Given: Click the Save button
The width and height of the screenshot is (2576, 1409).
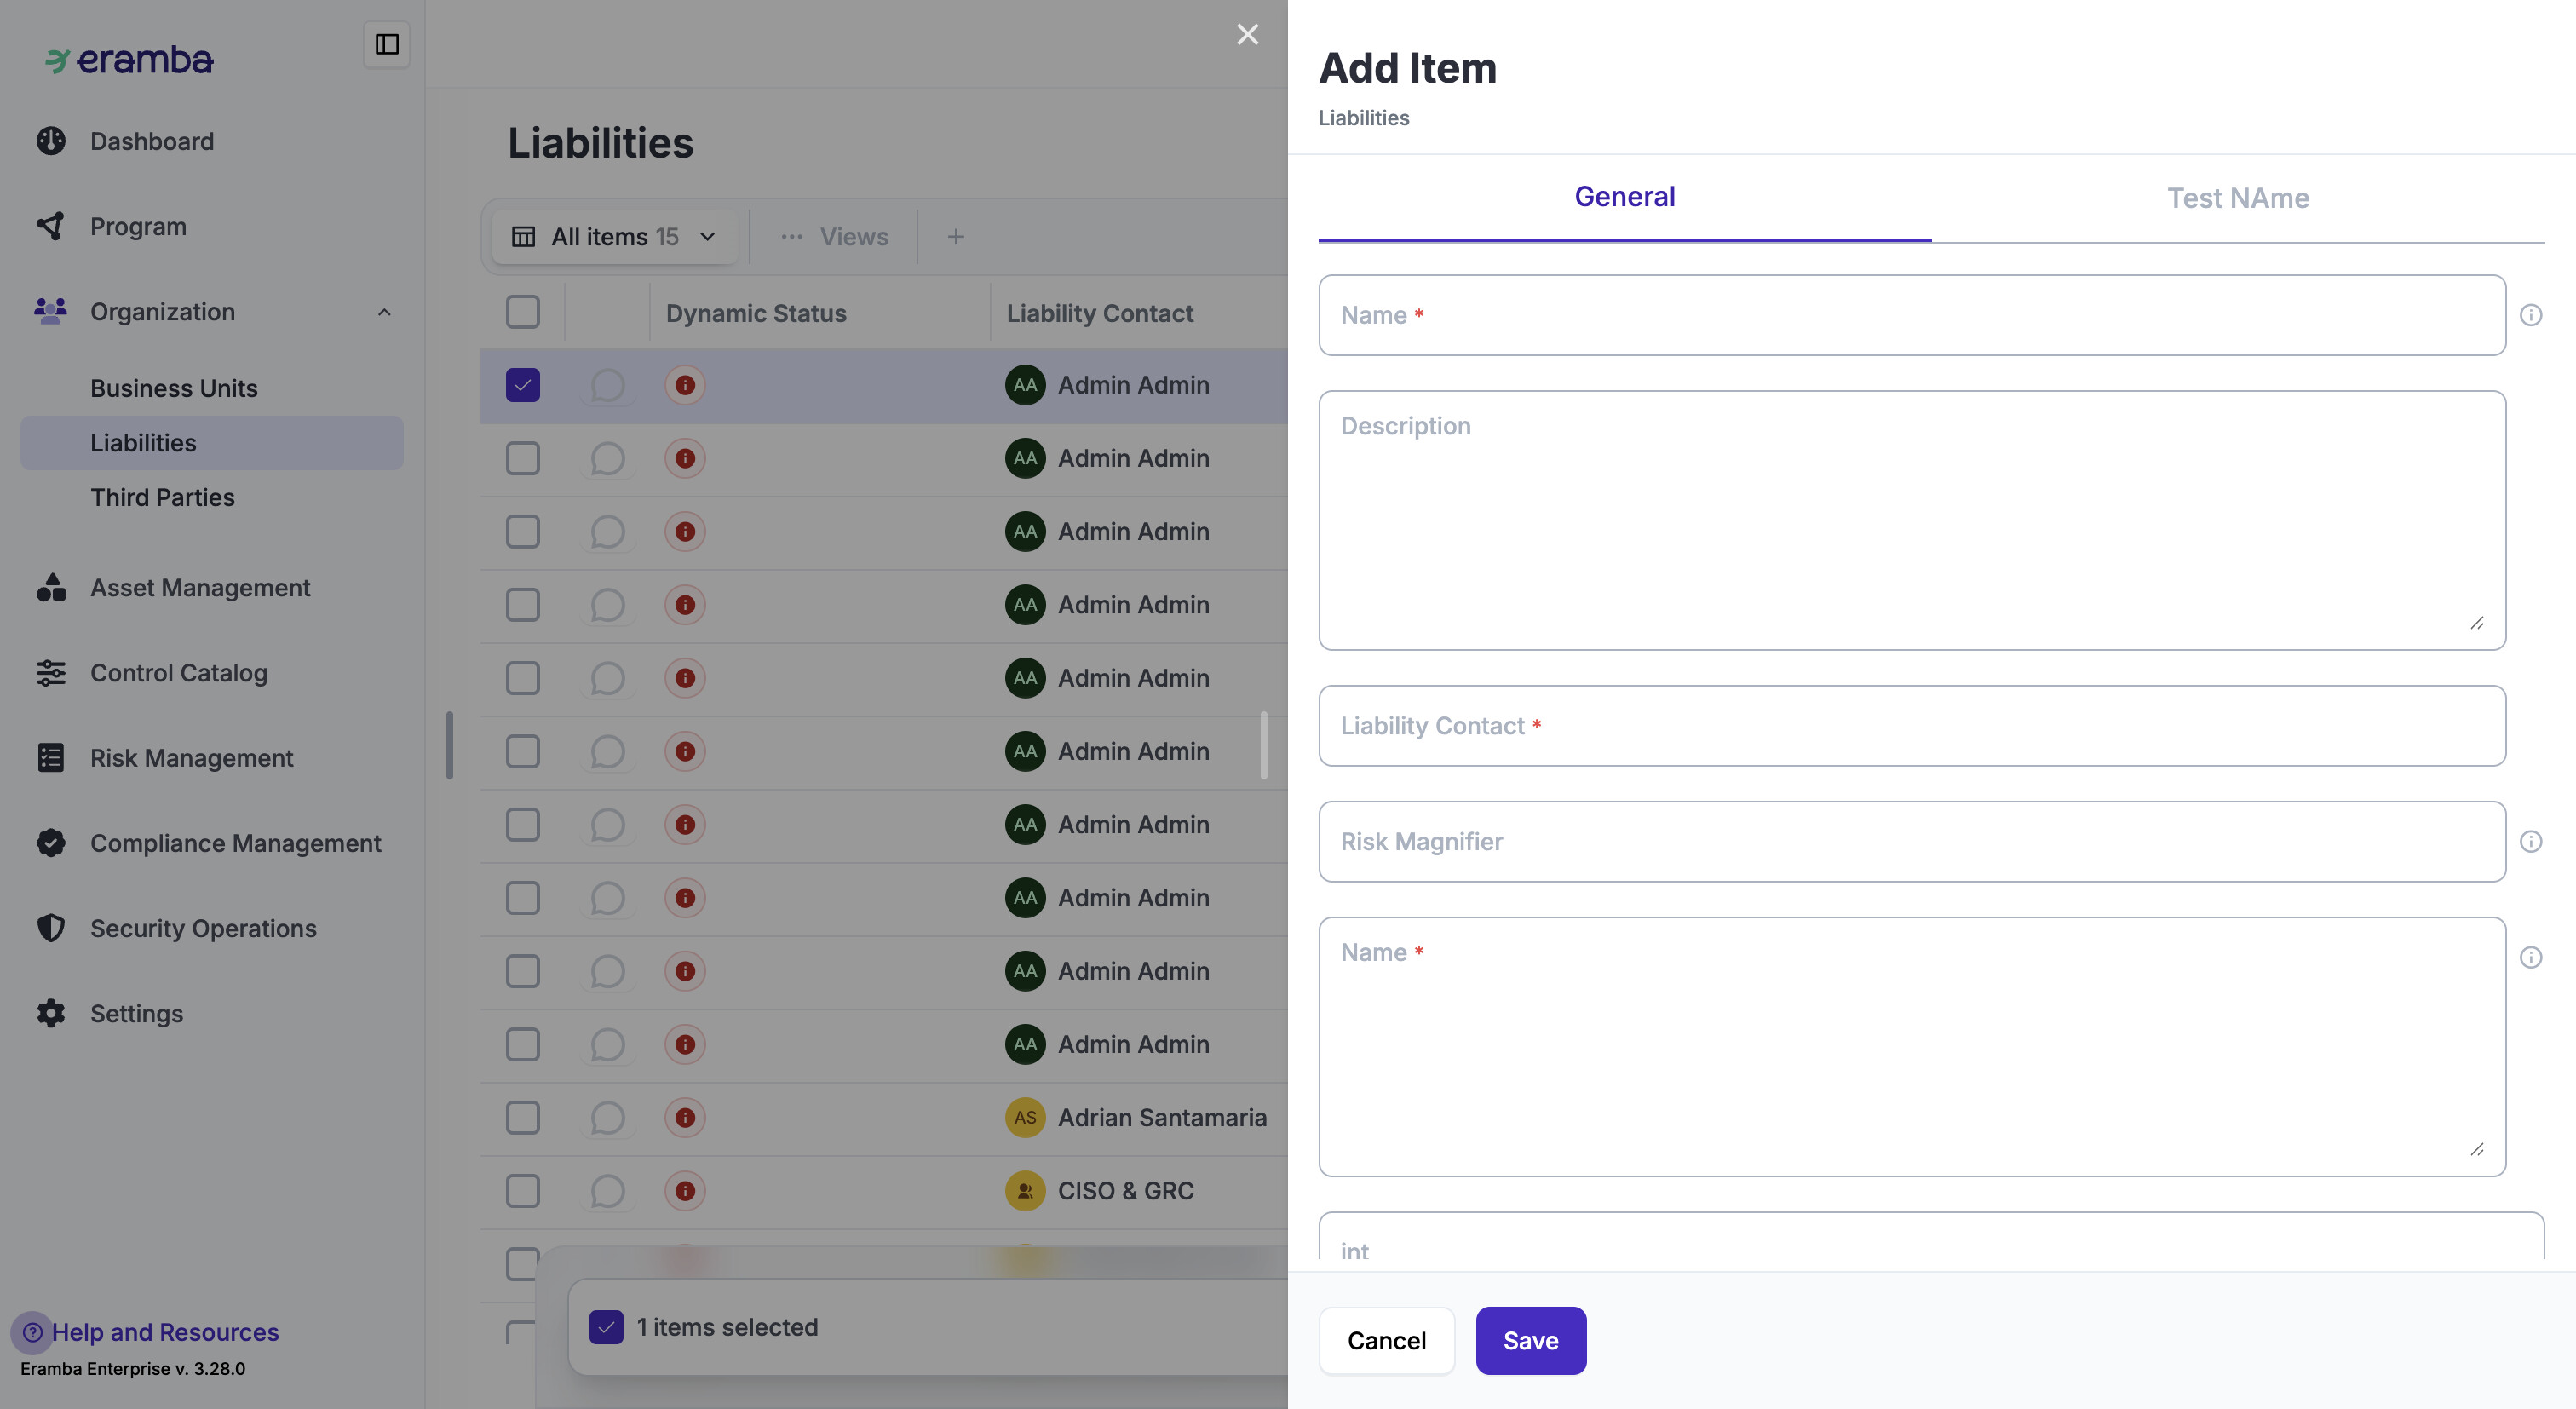Looking at the screenshot, I should pyautogui.click(x=1530, y=1341).
